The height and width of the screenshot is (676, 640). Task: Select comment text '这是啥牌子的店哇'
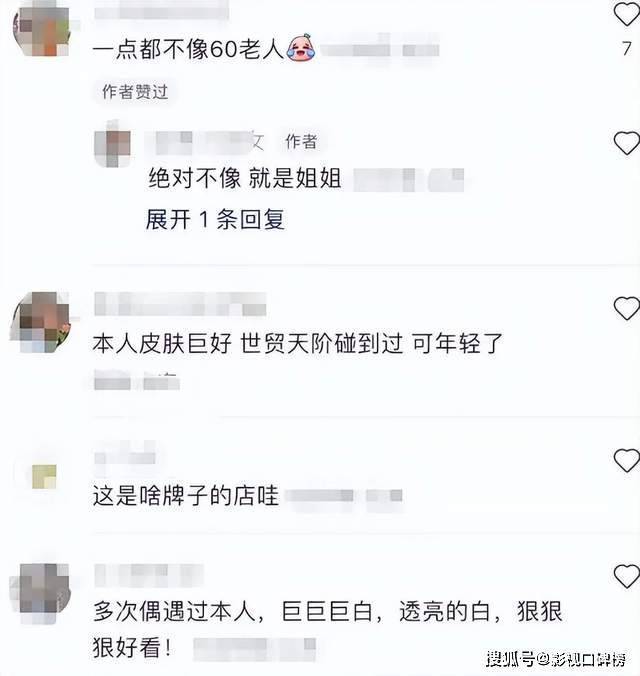pyautogui.click(x=186, y=495)
